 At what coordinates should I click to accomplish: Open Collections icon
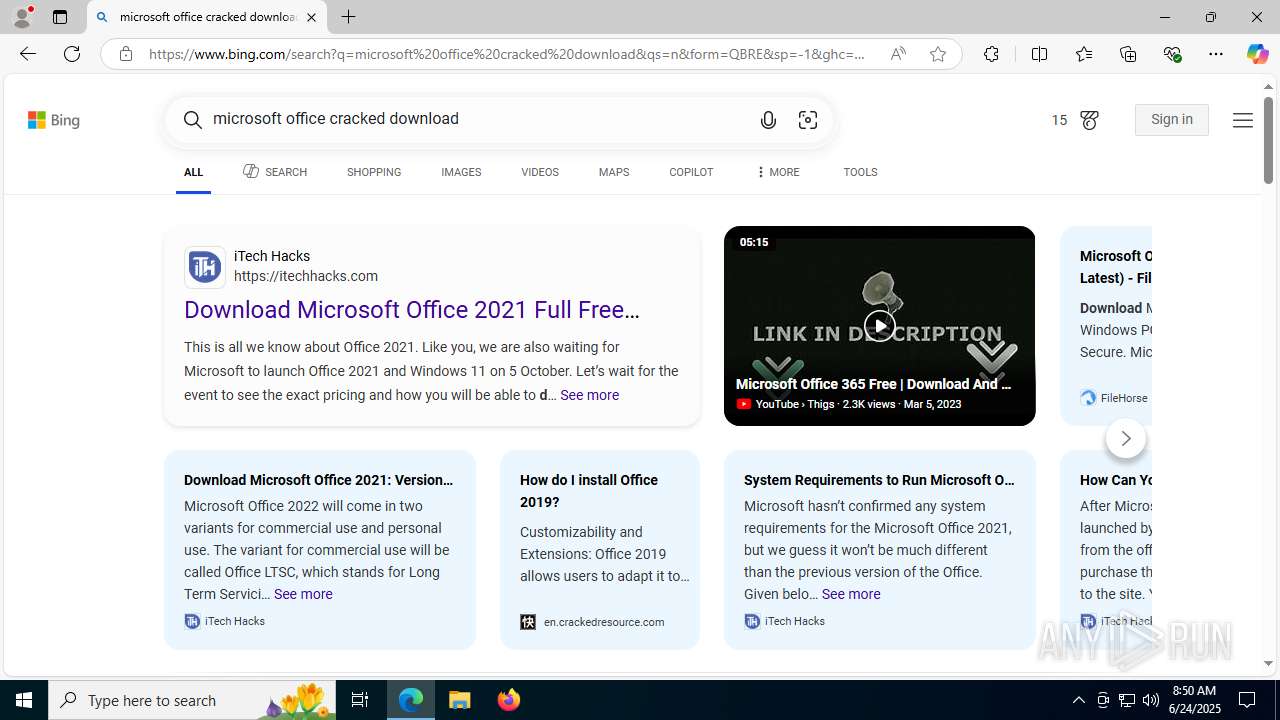point(1128,54)
